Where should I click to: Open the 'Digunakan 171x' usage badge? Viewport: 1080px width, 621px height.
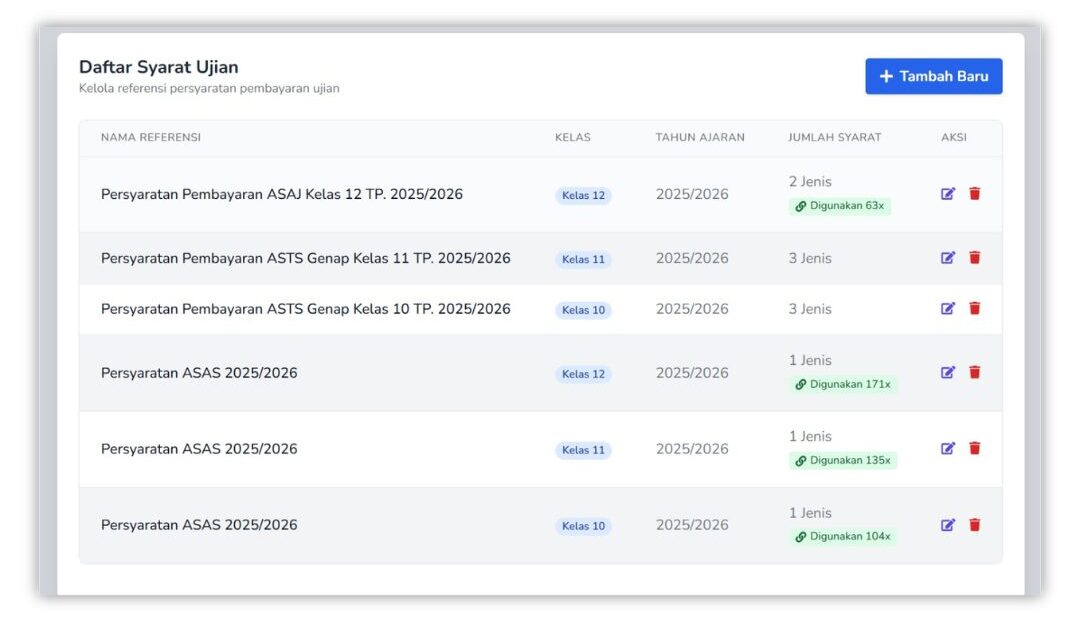[x=842, y=384]
